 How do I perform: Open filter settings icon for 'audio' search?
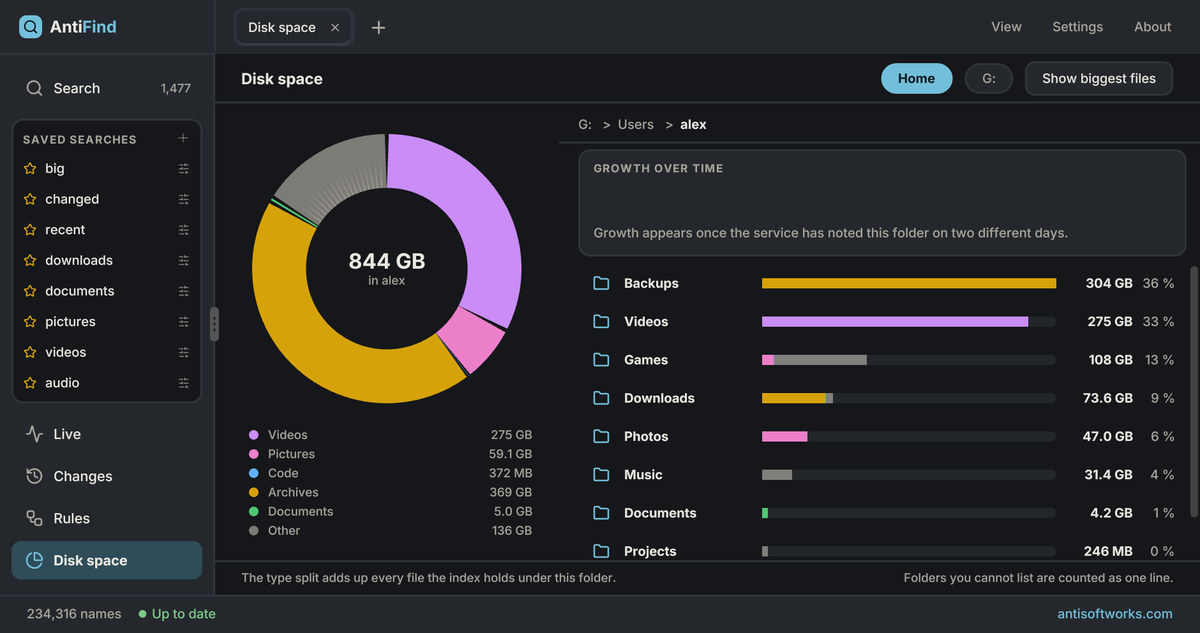184,383
